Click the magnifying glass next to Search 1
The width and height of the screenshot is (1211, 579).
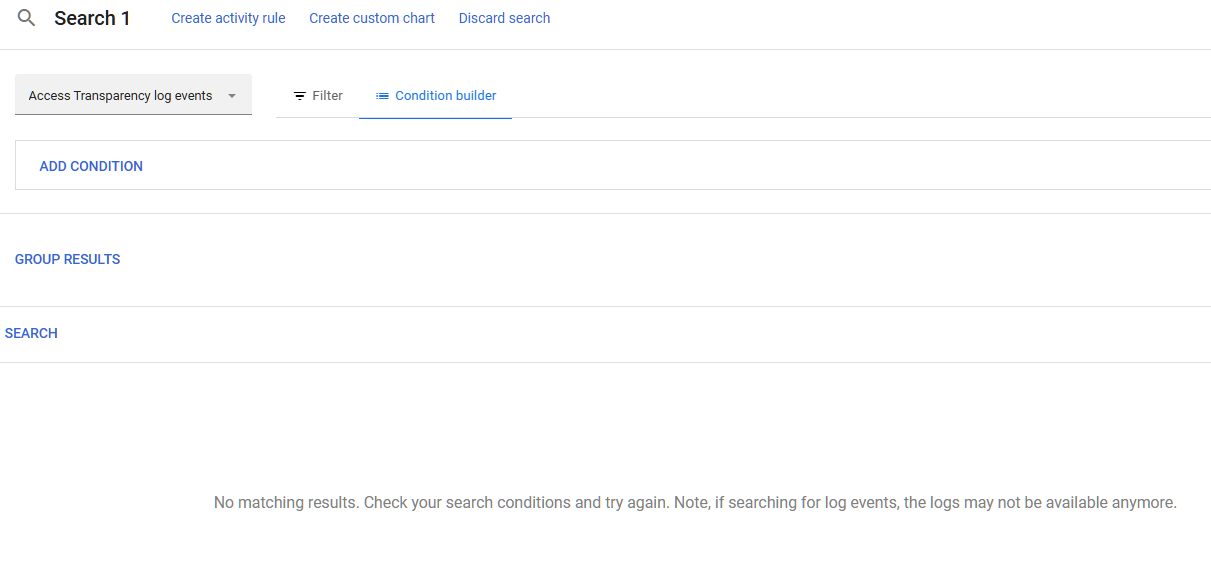point(25,17)
